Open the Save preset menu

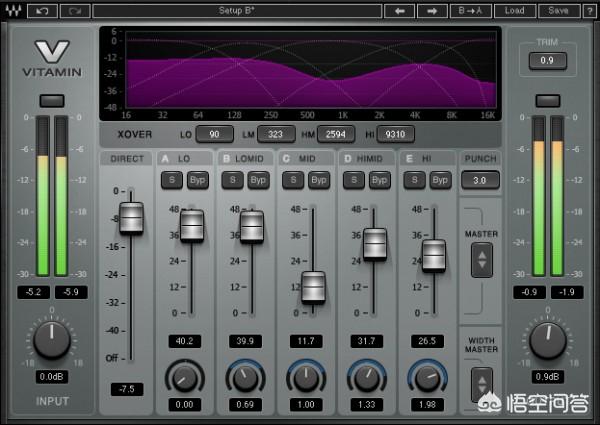[558, 11]
